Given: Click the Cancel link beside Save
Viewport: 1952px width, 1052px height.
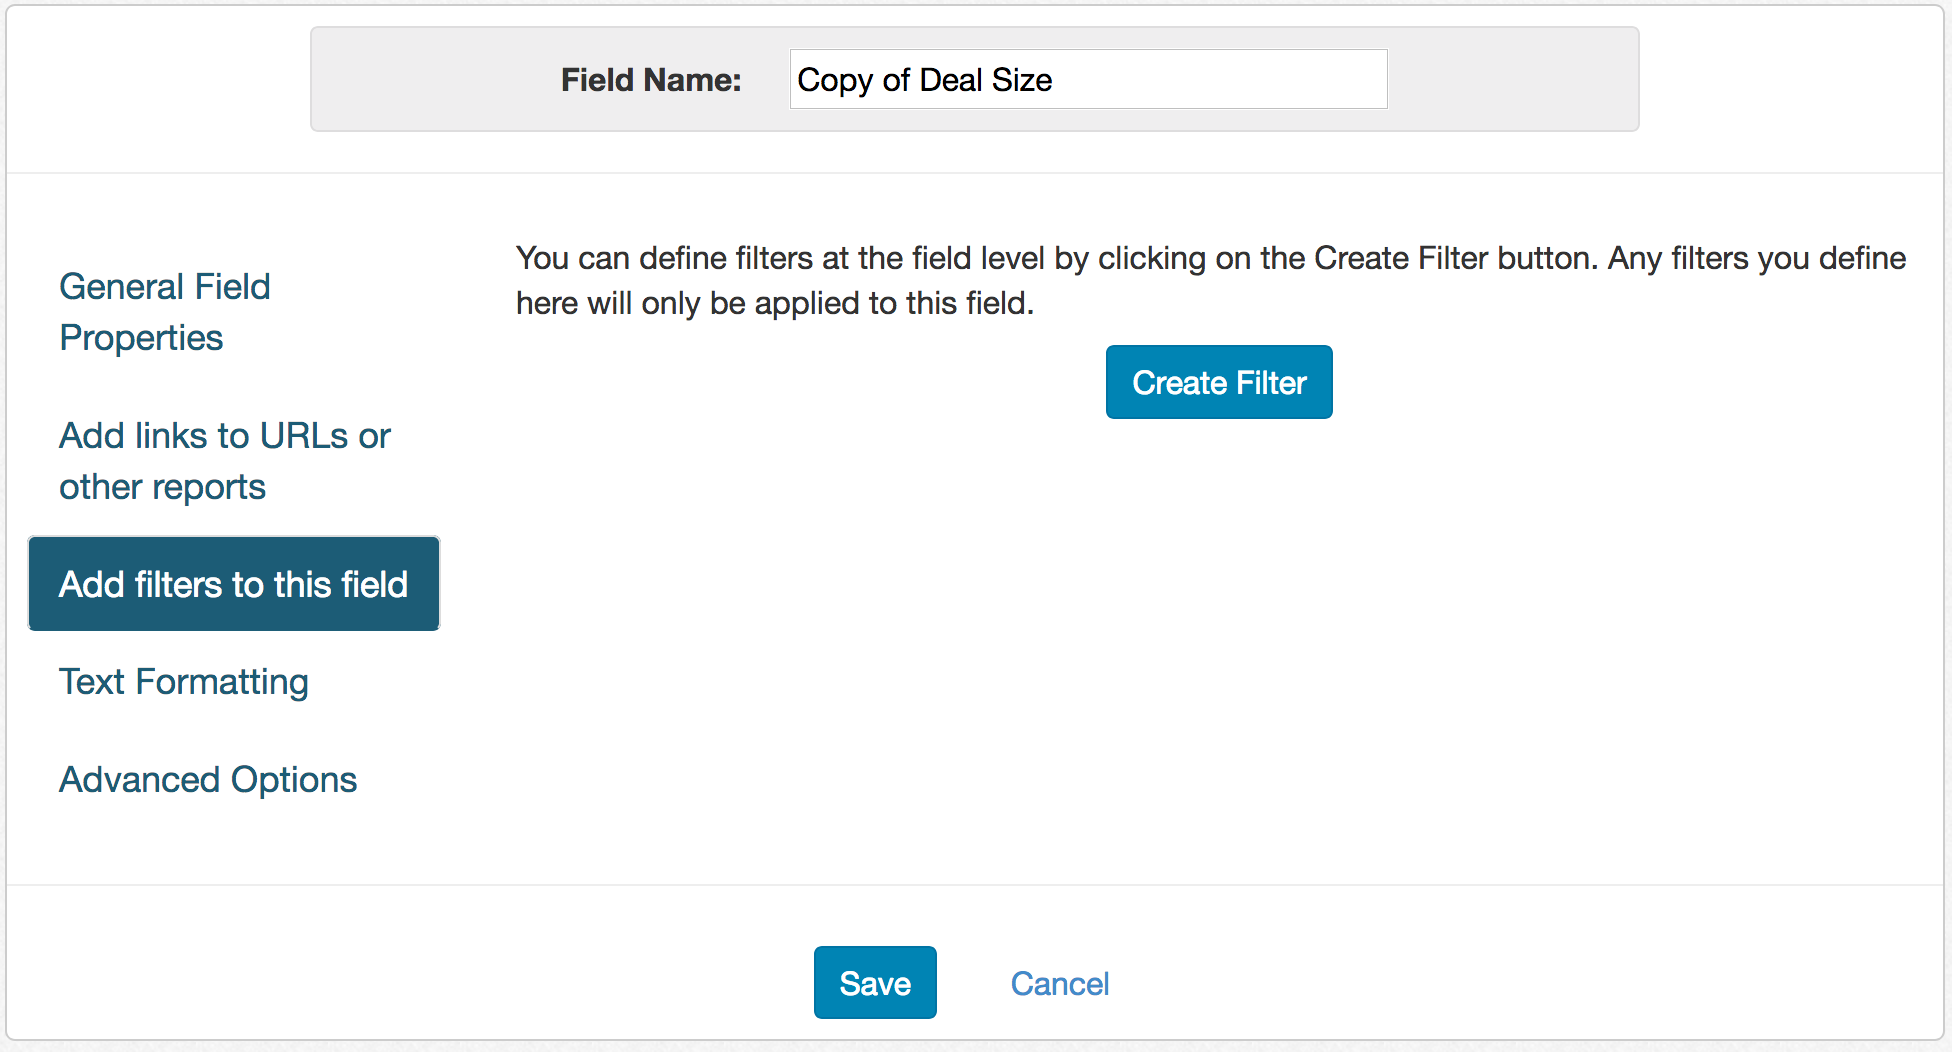Looking at the screenshot, I should pyautogui.click(x=1059, y=984).
